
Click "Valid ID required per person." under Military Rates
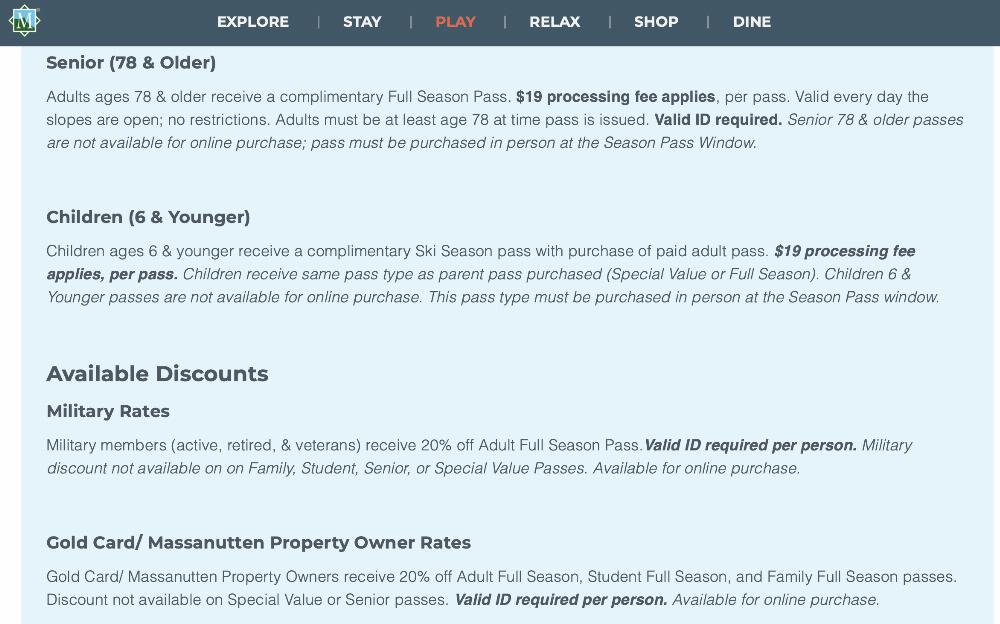pyautogui.click(x=750, y=445)
